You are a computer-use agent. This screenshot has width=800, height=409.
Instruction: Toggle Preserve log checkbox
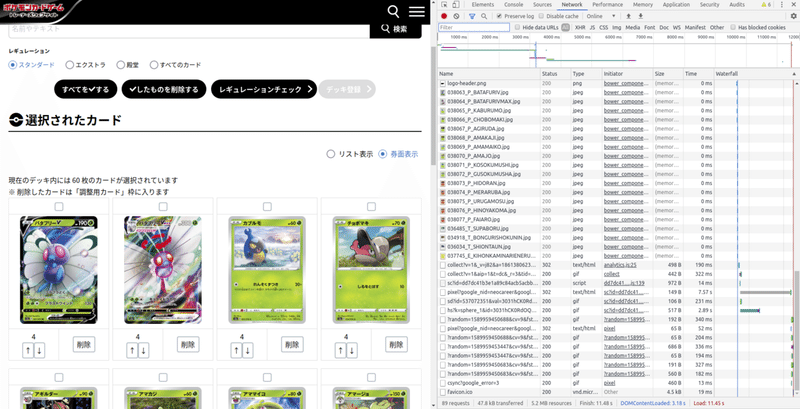(x=499, y=16)
